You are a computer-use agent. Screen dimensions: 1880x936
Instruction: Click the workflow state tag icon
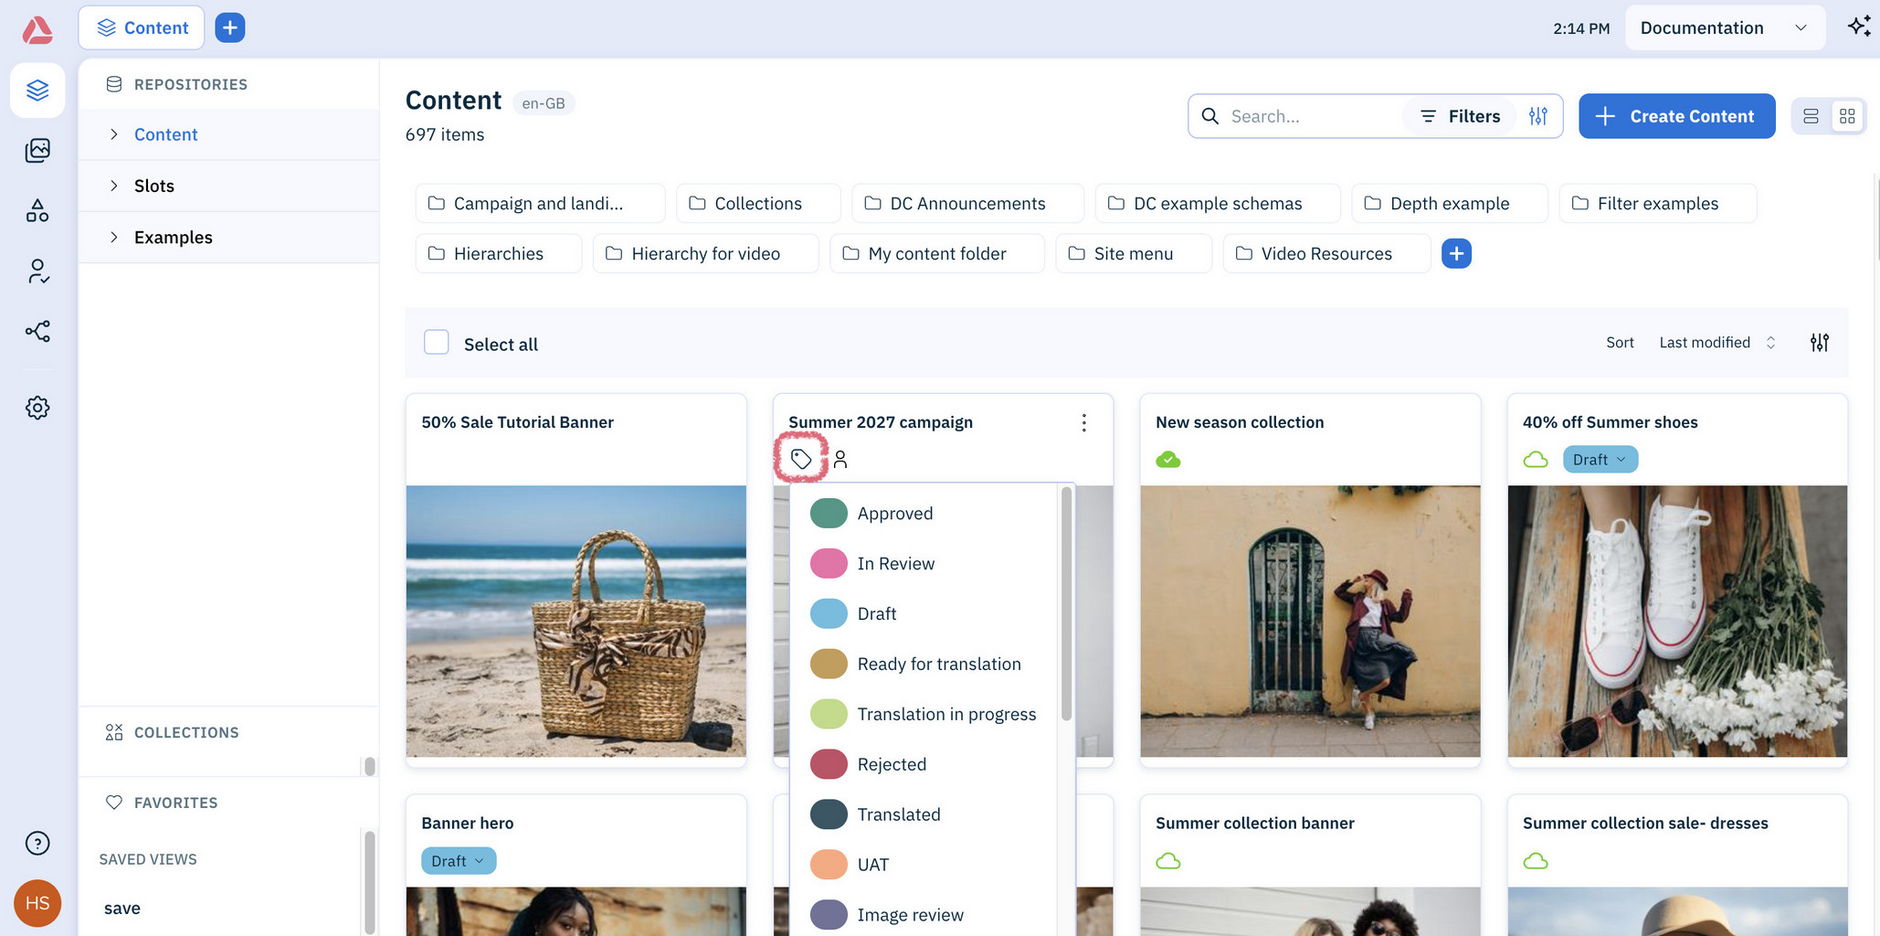[801, 459]
